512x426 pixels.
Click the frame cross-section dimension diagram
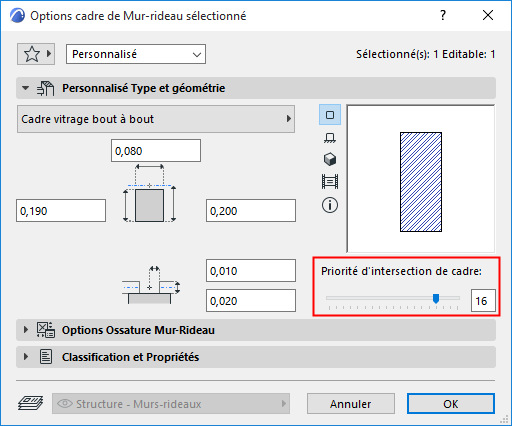tap(149, 193)
